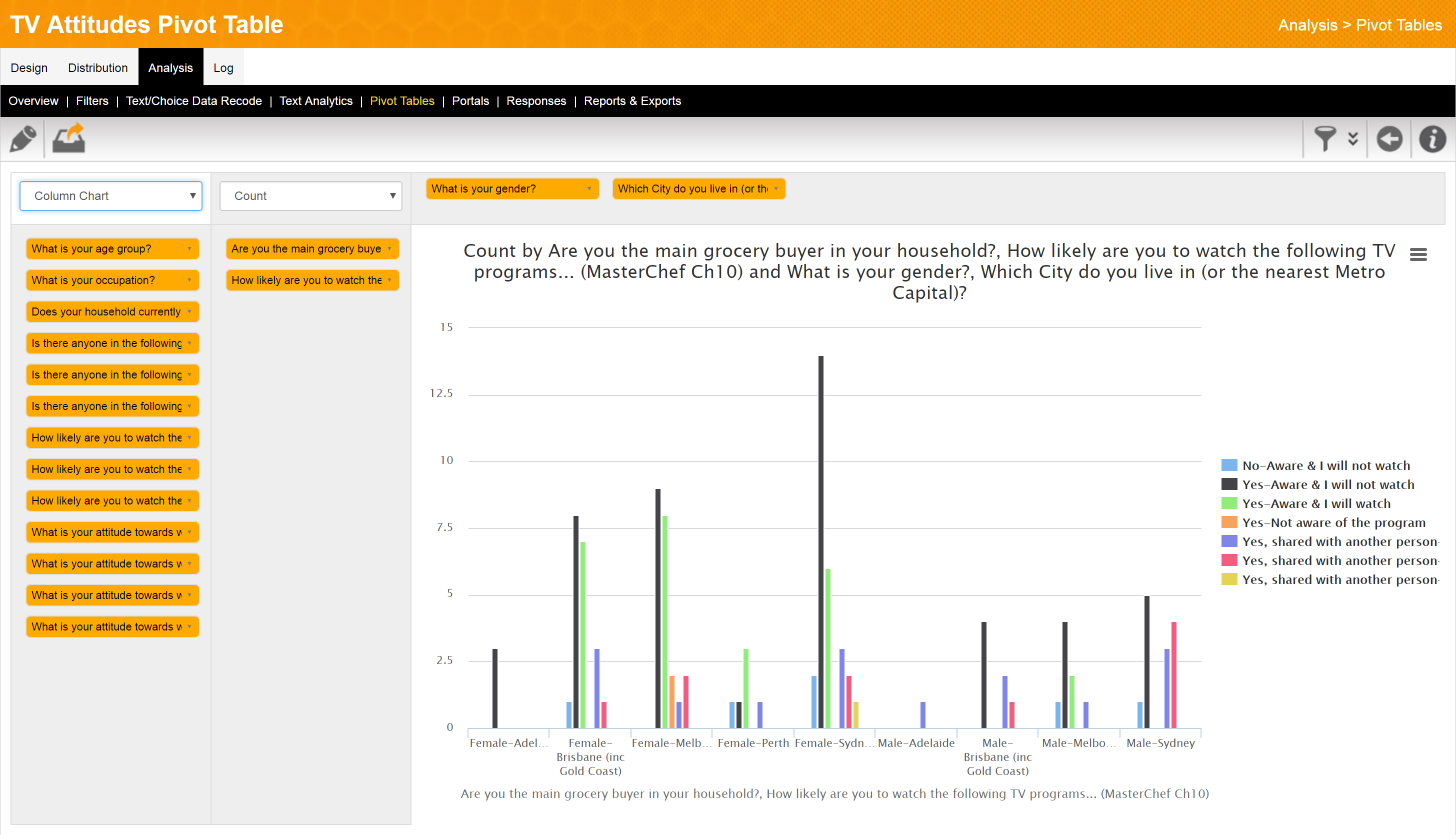The image size is (1456, 835).
Task: Open the Text Analytics menu item
Action: click(316, 101)
